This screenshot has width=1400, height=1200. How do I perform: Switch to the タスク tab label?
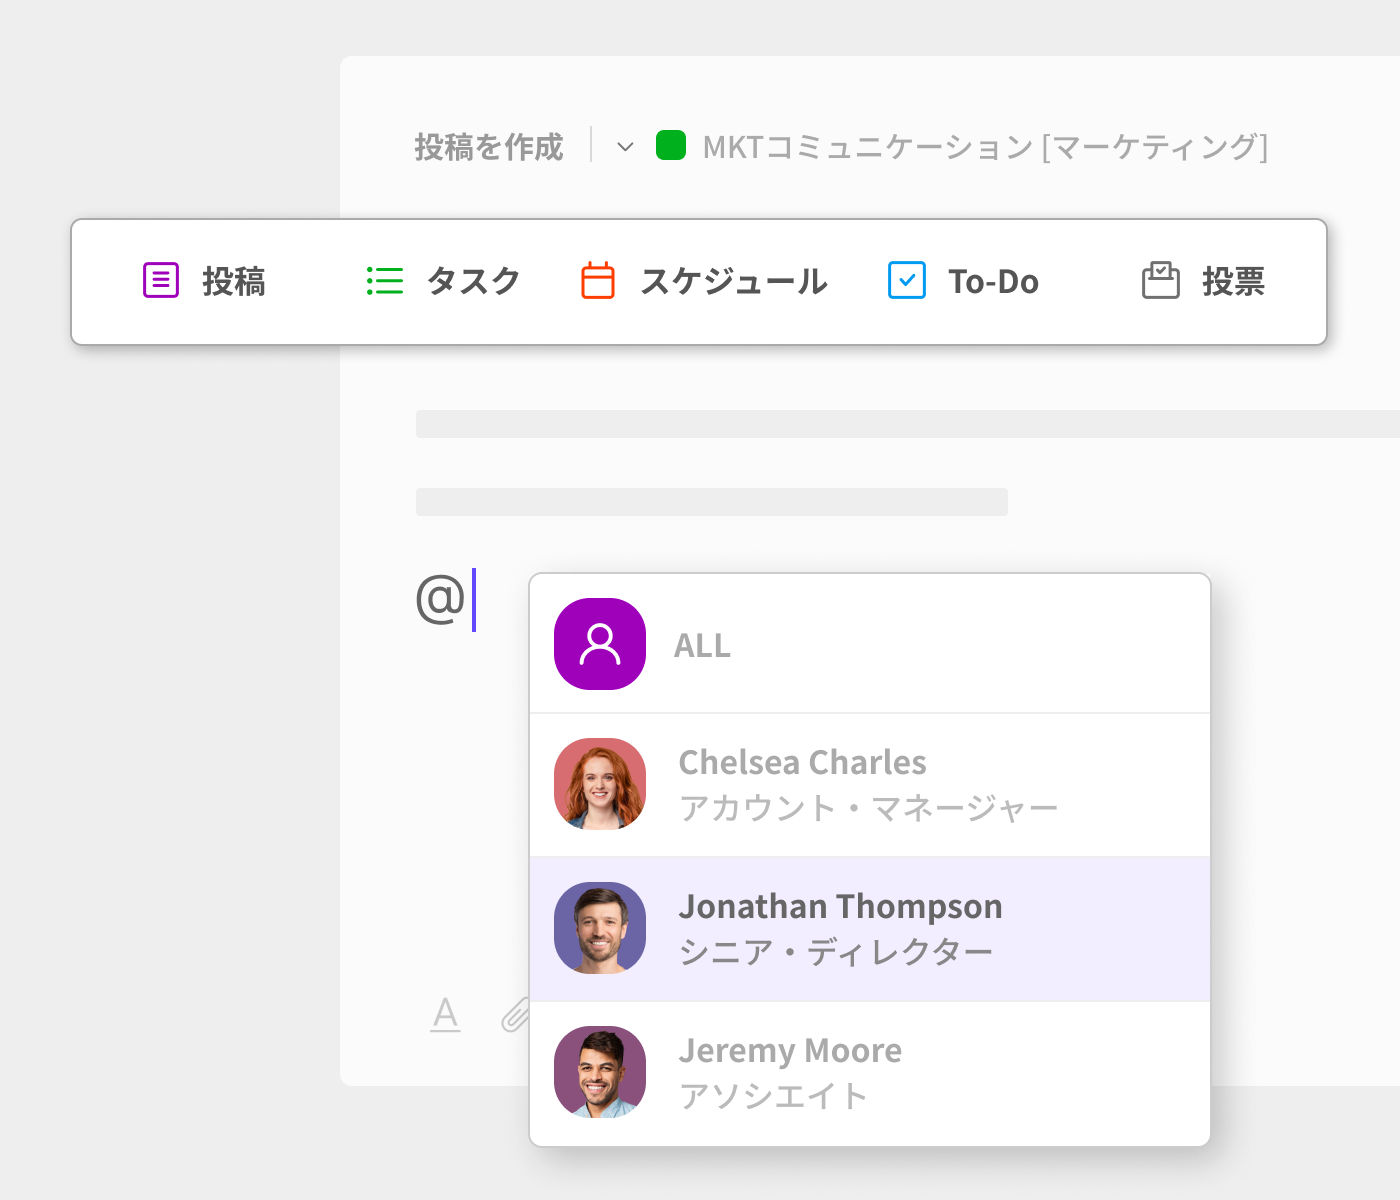473,282
